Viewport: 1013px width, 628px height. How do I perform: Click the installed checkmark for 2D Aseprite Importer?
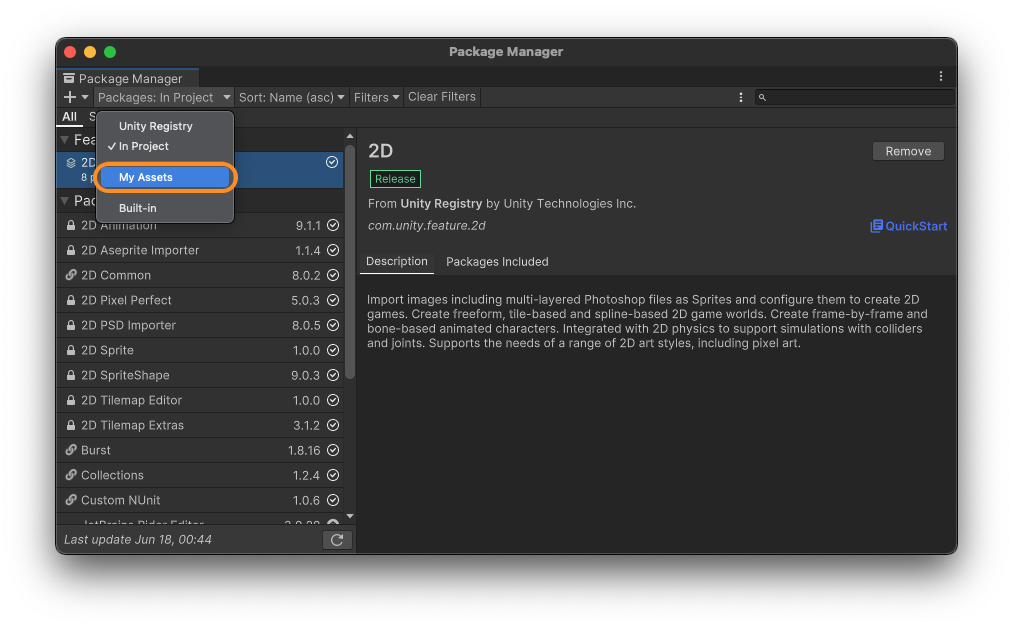333,251
